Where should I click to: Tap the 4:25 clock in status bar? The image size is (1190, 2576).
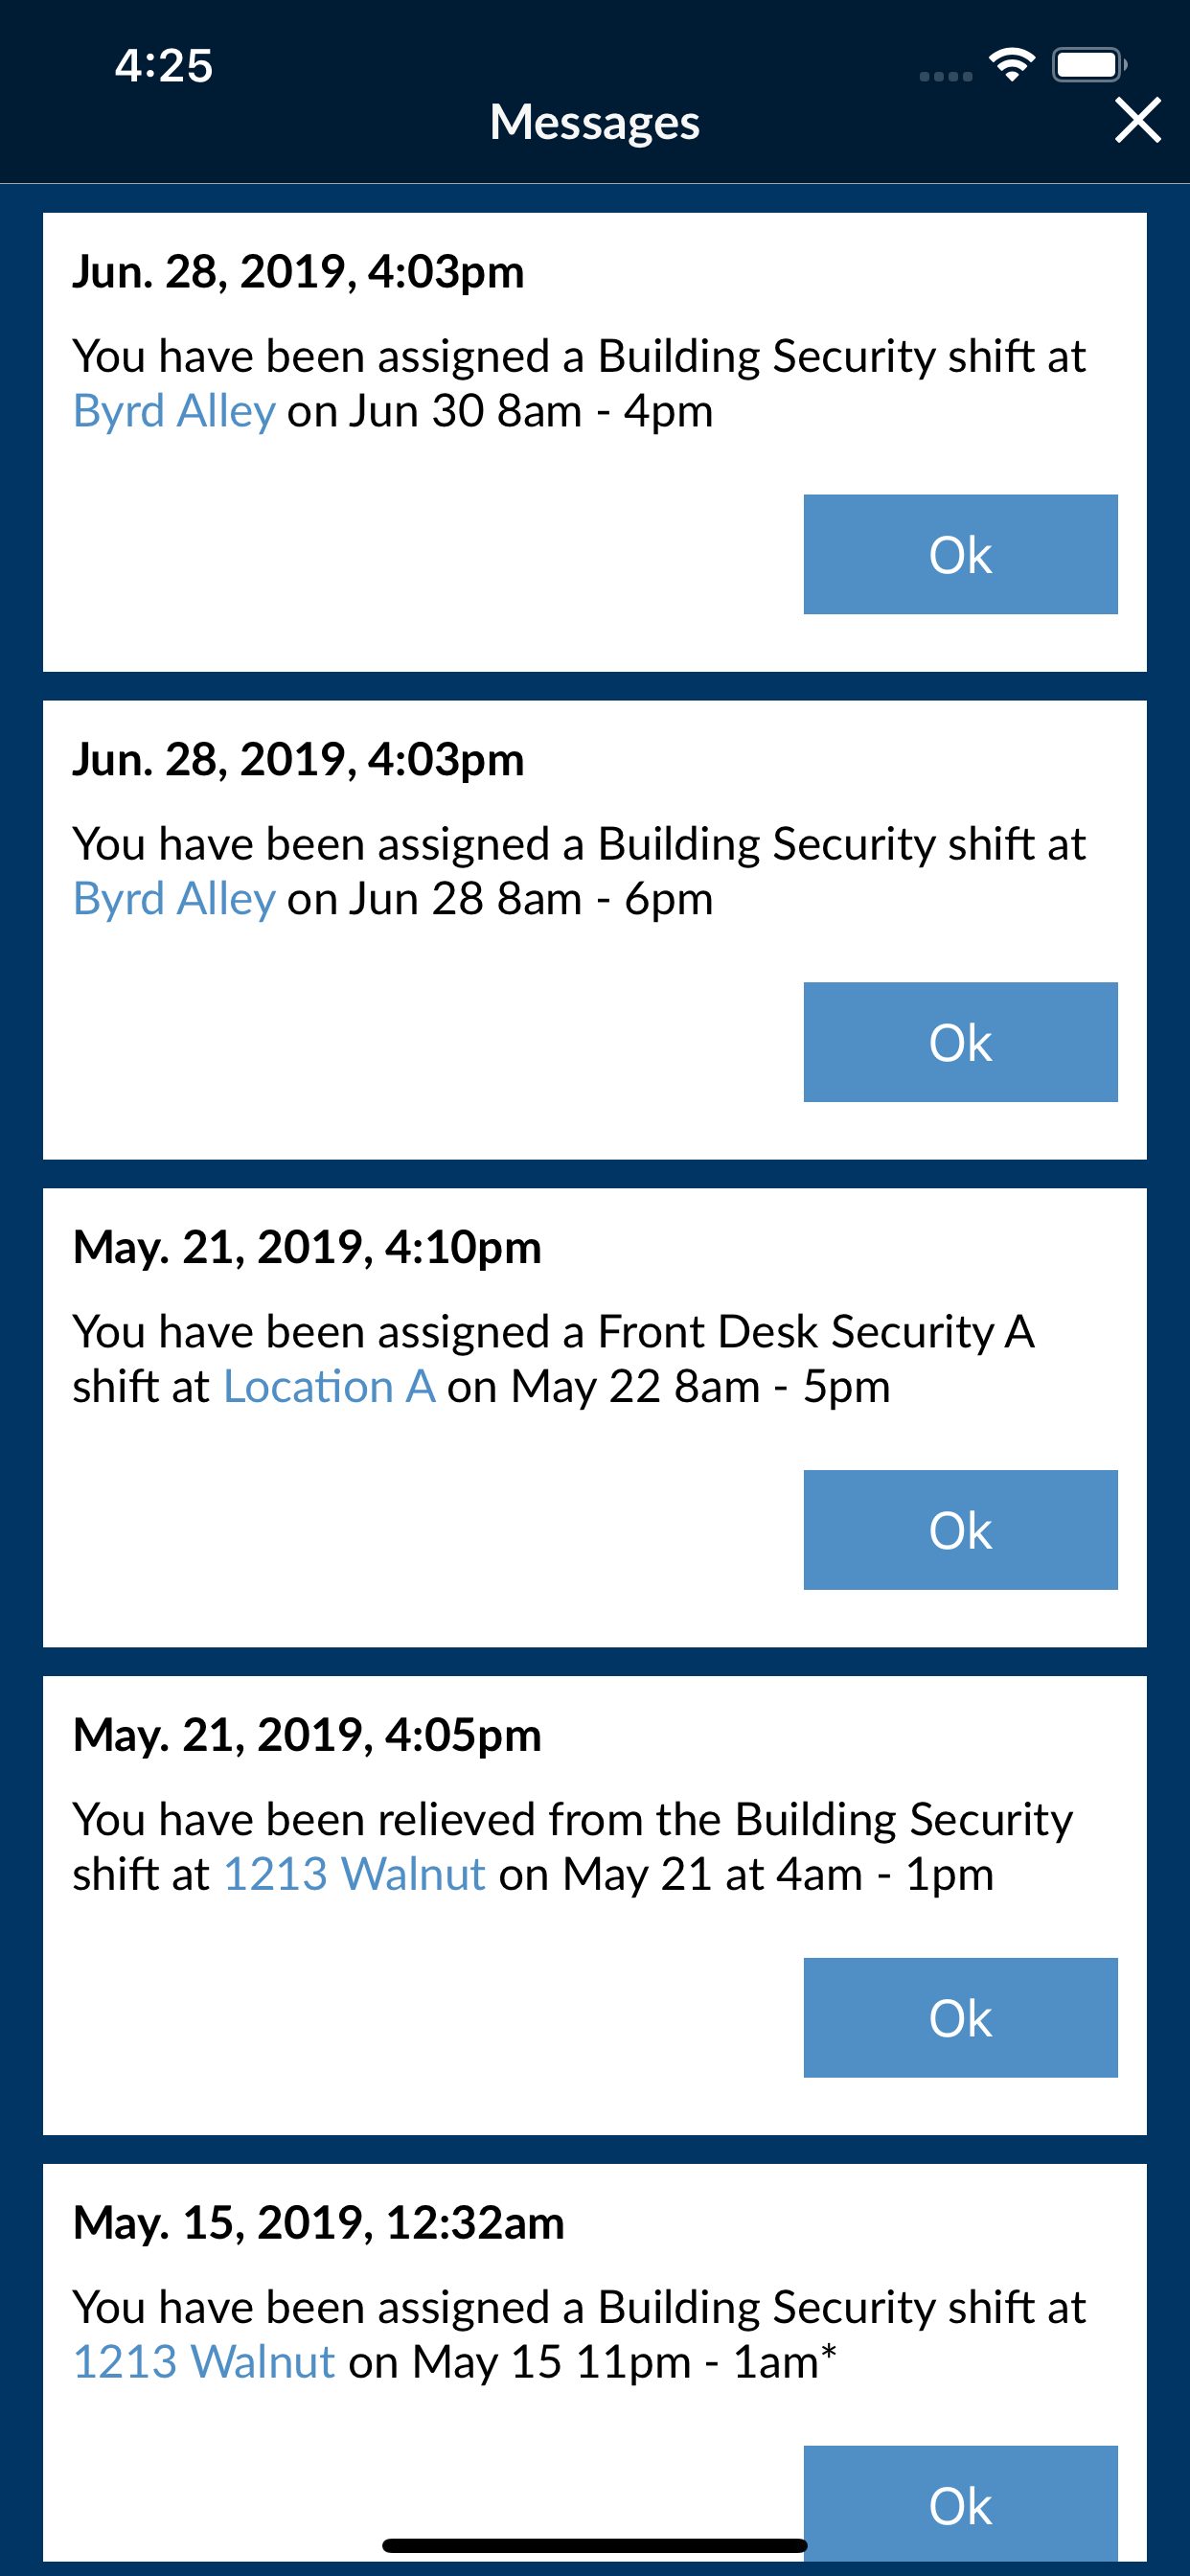163,66
